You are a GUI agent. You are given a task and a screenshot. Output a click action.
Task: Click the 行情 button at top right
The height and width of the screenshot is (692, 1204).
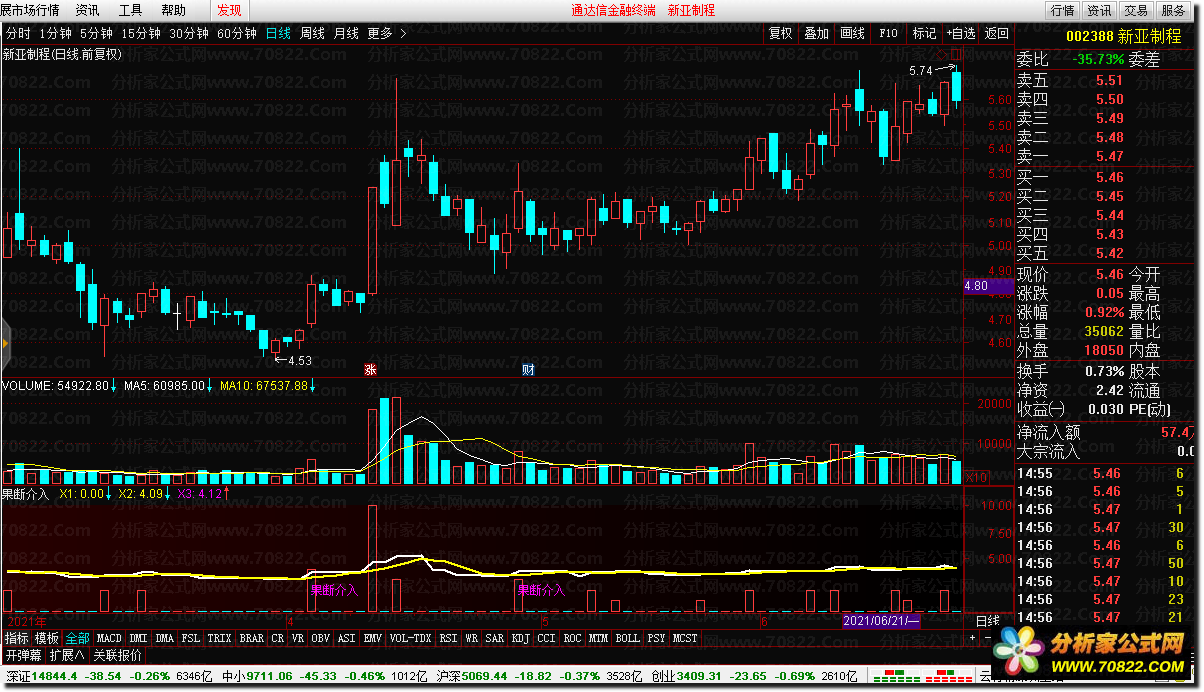[x=1063, y=10]
